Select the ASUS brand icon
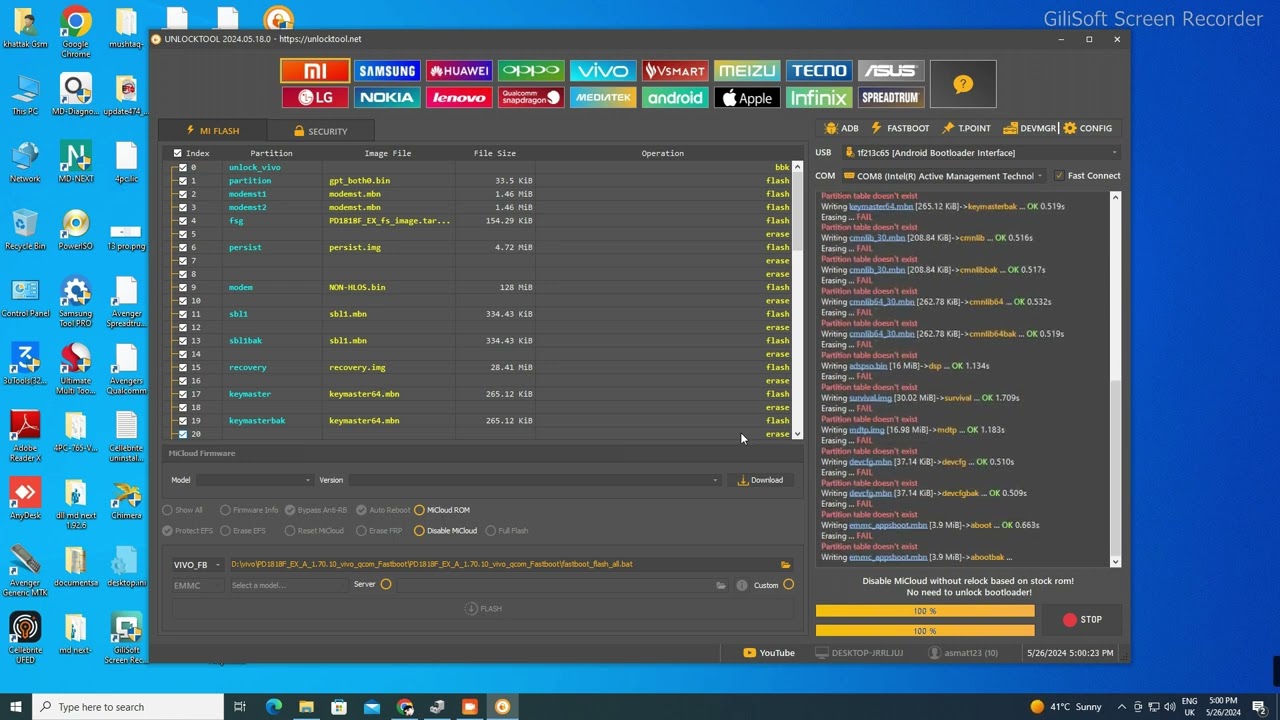This screenshot has width=1280, height=720. coord(890,71)
